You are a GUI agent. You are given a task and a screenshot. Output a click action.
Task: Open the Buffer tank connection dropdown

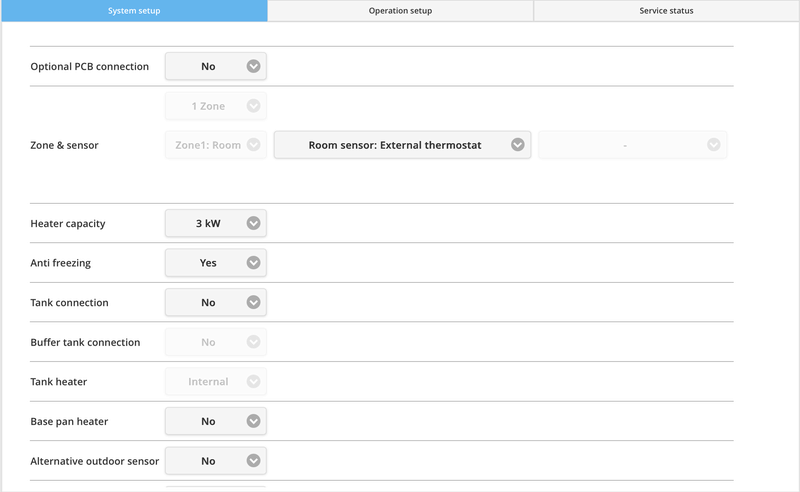tap(216, 342)
